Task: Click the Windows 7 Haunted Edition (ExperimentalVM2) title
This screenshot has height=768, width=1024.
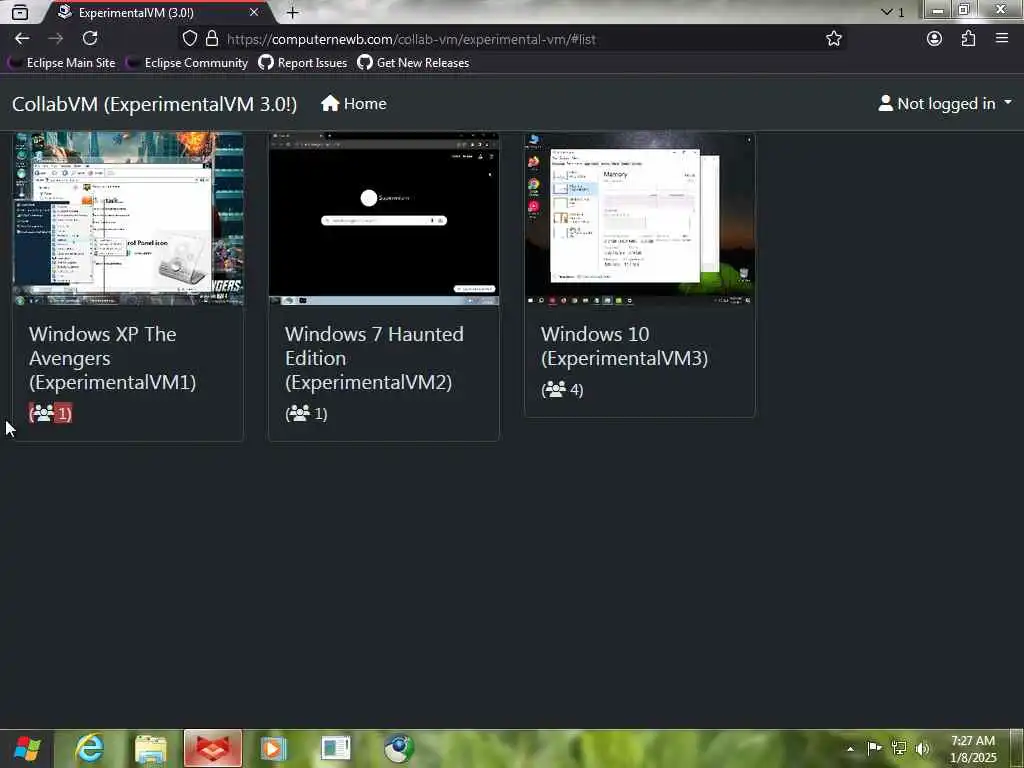Action: [374, 358]
